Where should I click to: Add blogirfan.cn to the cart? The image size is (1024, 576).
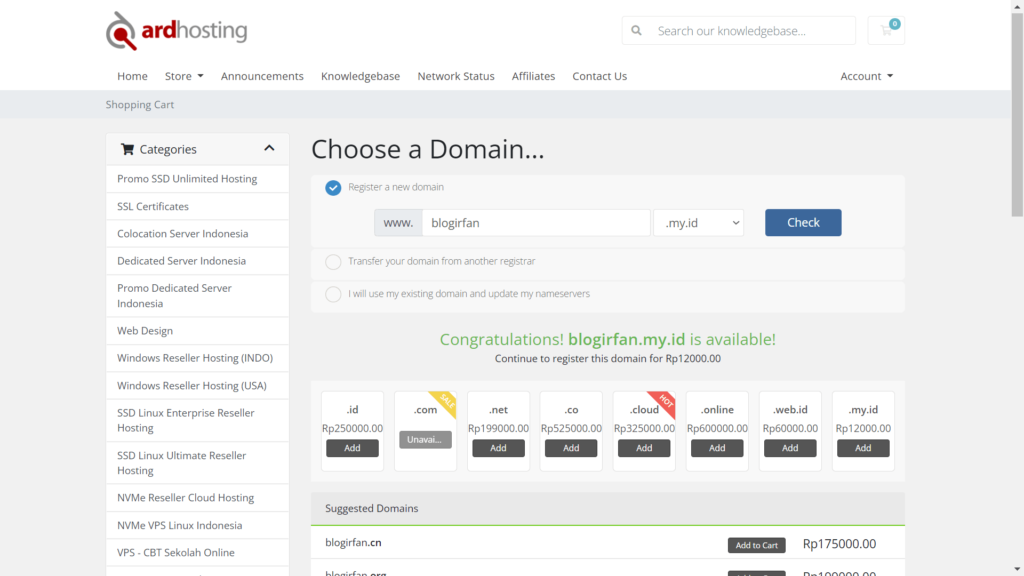coord(756,544)
